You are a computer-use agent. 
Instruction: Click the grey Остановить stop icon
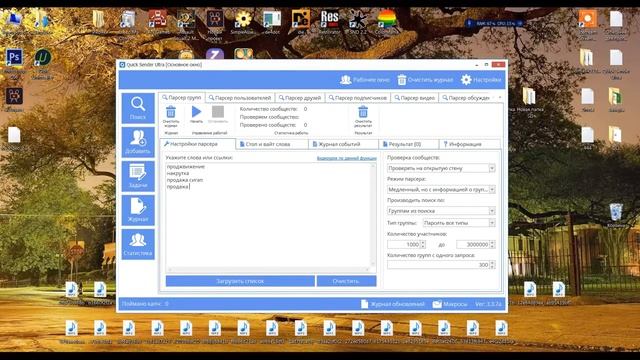coord(218,111)
